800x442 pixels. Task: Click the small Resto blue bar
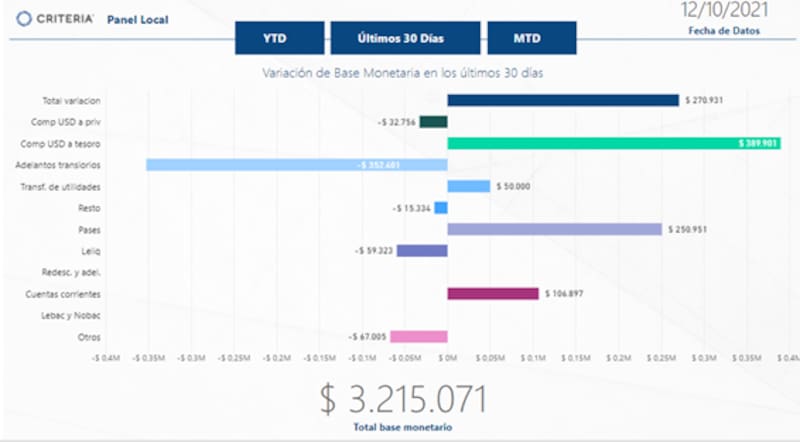(441, 208)
